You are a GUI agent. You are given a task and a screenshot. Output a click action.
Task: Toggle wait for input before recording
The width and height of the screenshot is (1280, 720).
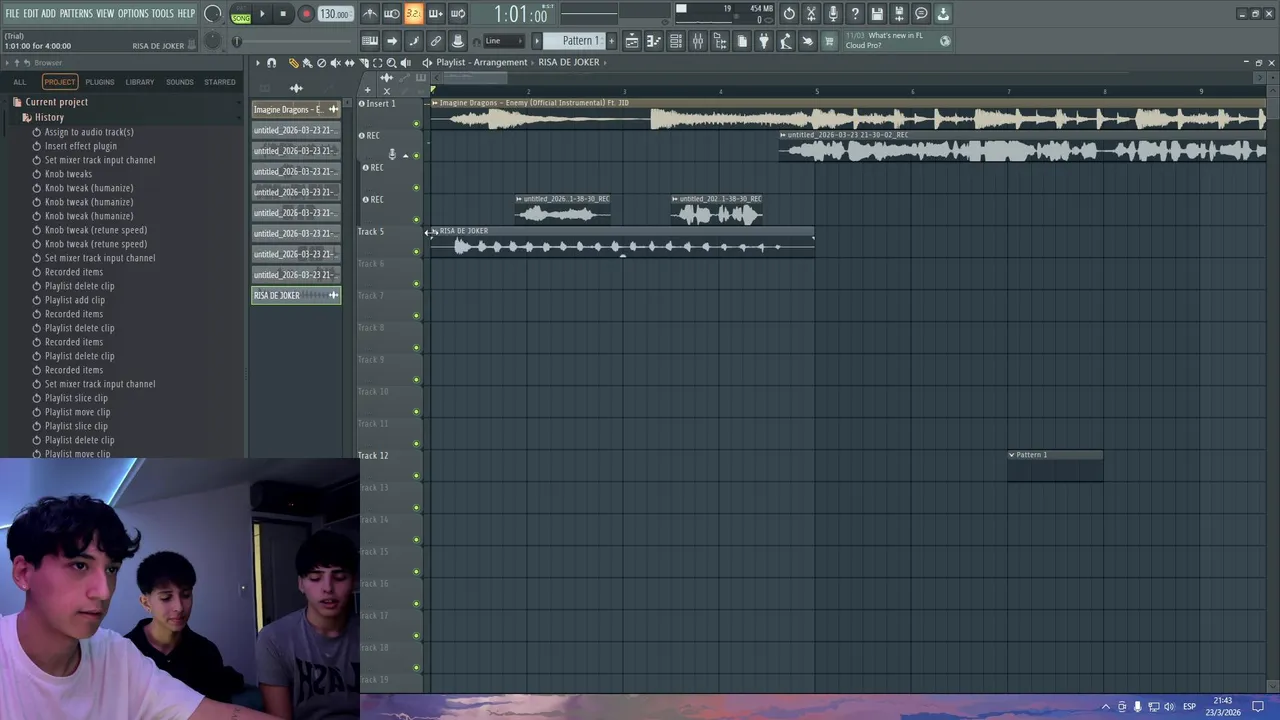pos(392,14)
